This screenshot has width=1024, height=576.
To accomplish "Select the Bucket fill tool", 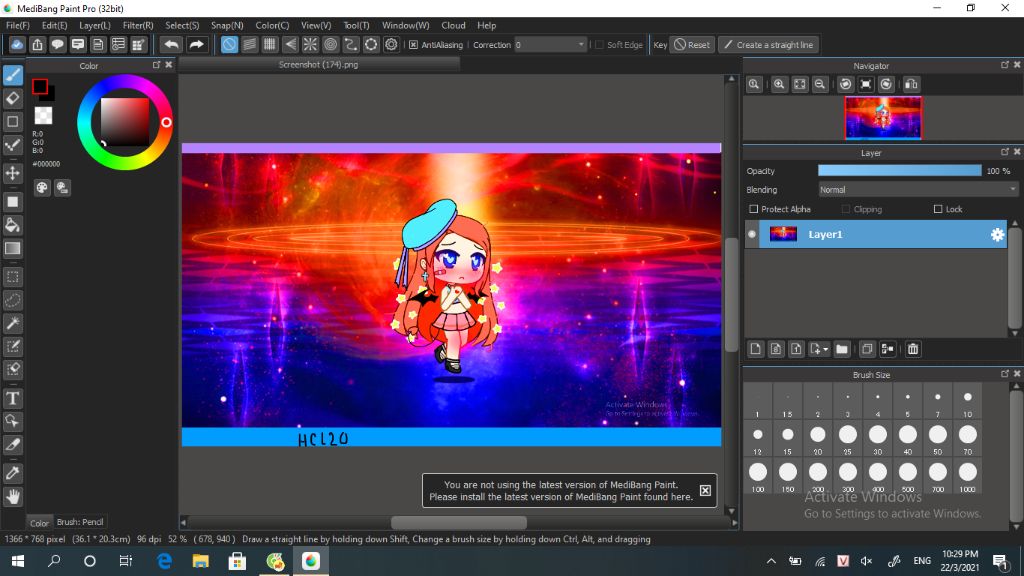I will click(x=13, y=225).
